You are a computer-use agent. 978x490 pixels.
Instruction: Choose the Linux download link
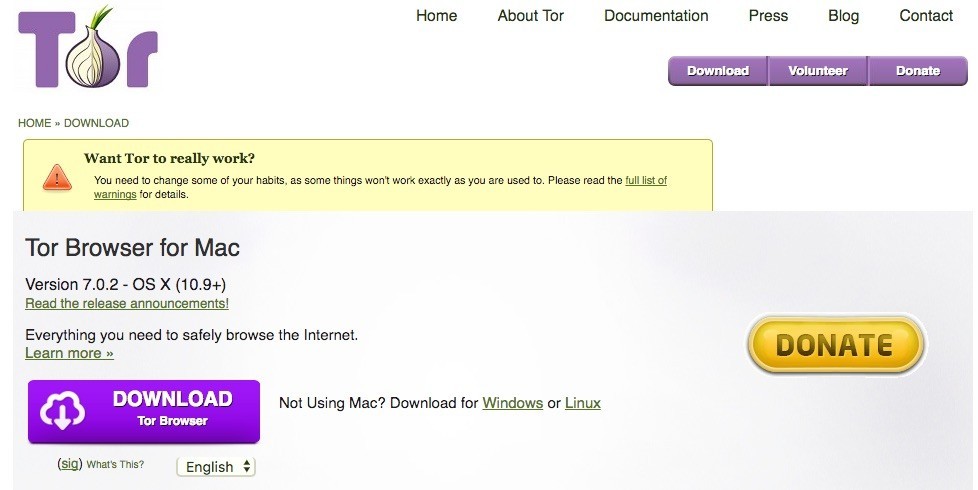[583, 403]
